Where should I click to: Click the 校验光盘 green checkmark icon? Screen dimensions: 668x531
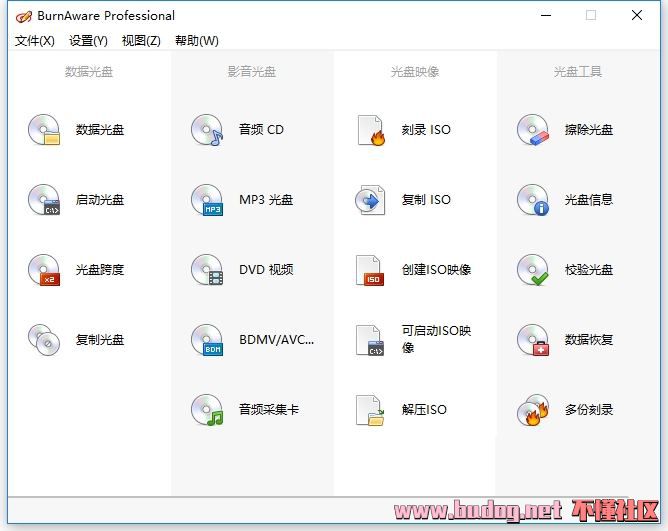tap(533, 270)
